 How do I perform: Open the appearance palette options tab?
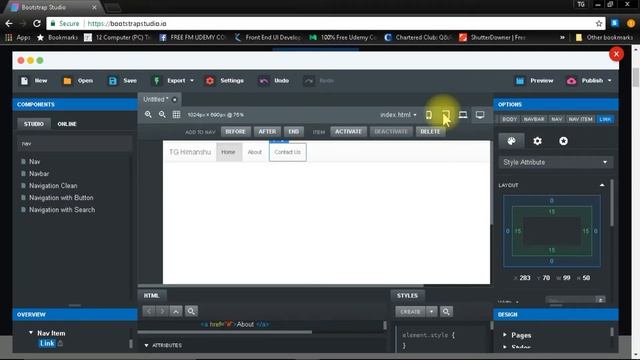coord(511,141)
